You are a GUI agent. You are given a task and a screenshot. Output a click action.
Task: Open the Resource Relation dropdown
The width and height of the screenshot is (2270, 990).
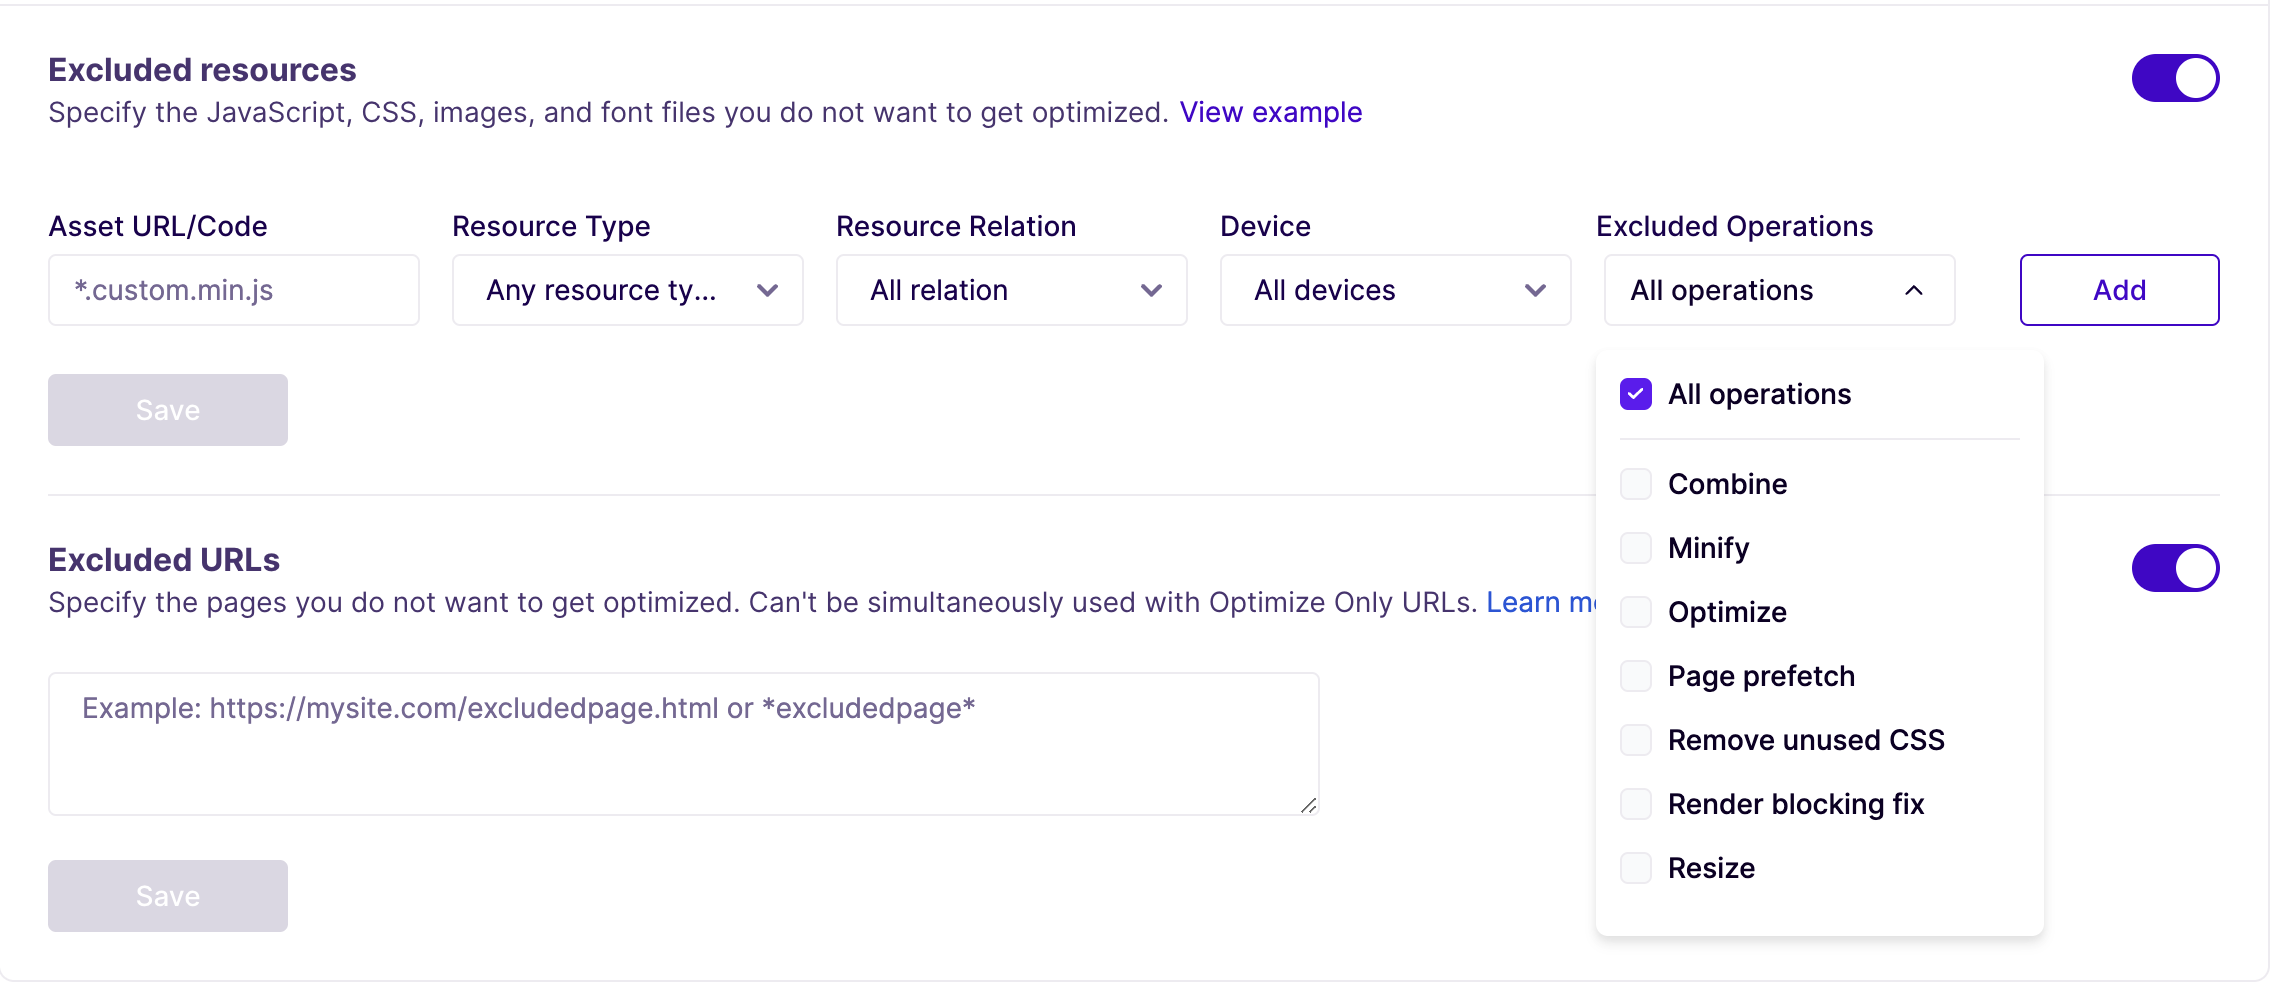[x=1011, y=290]
